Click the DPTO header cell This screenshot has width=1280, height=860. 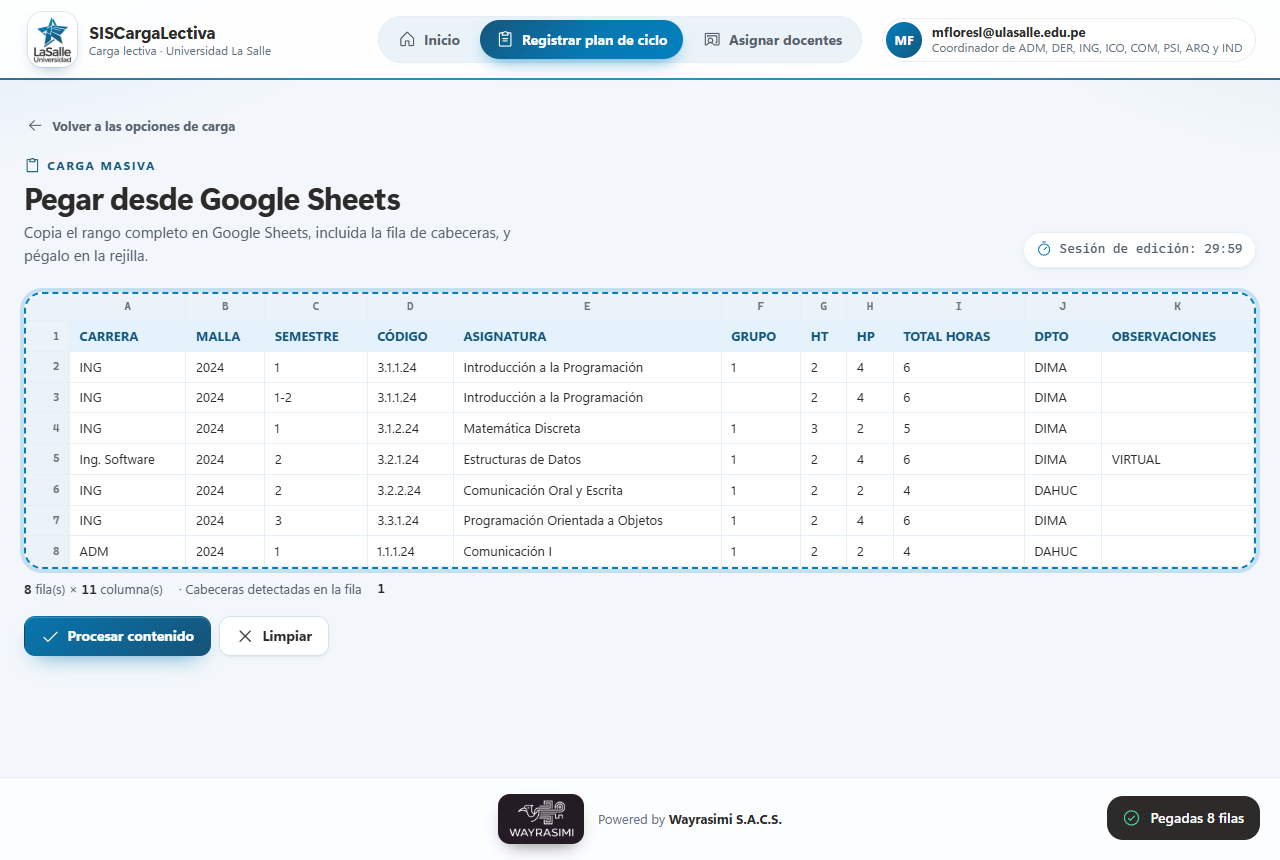(x=1063, y=336)
